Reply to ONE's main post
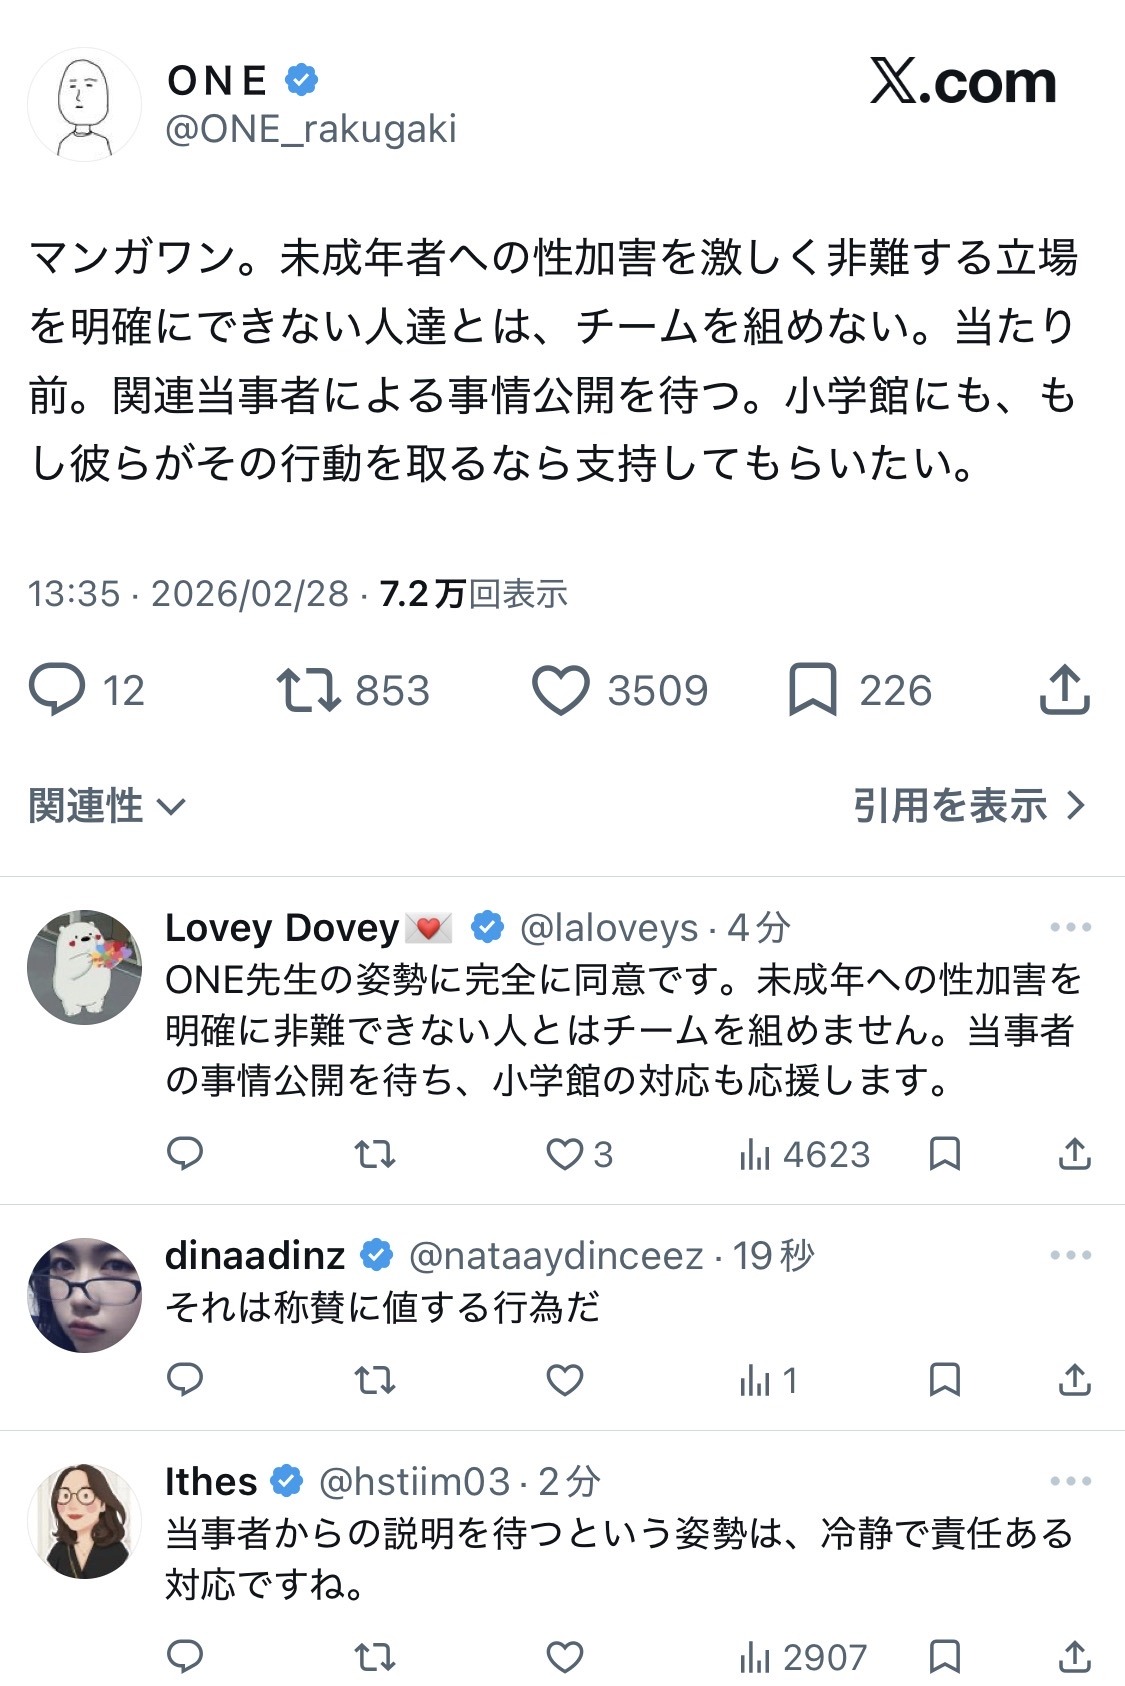 tap(58, 690)
